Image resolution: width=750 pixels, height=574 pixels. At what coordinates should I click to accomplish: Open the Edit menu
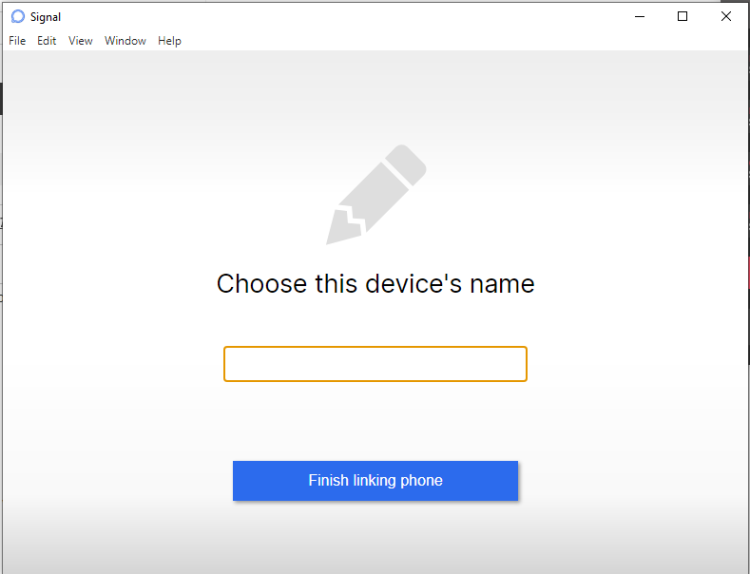[47, 41]
